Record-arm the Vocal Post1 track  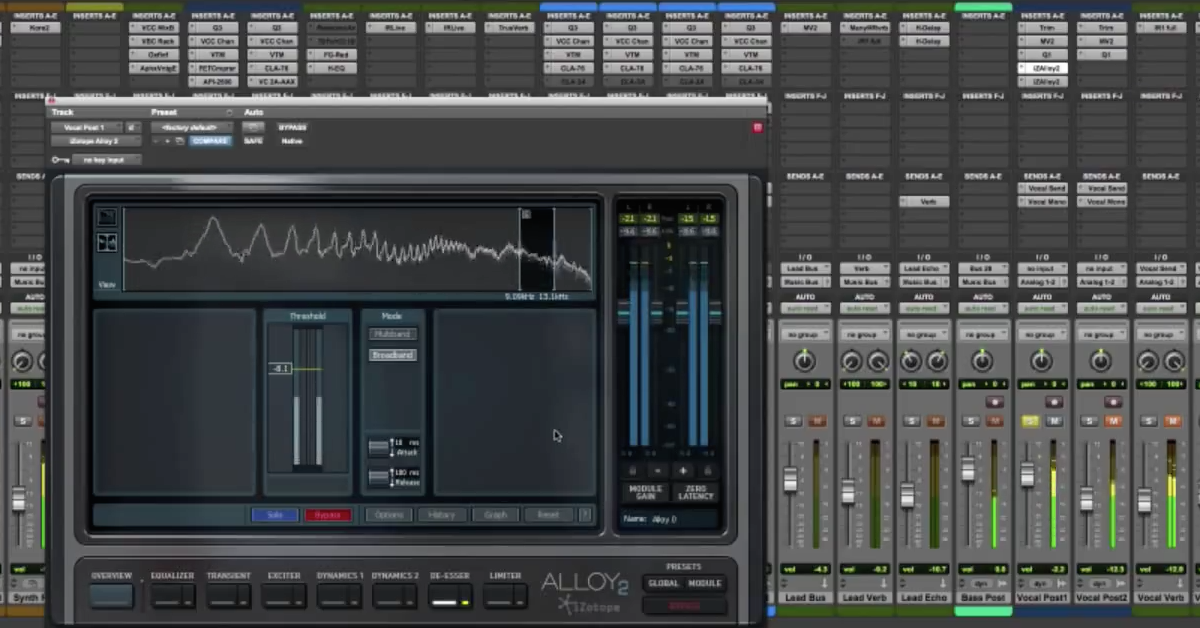pyautogui.click(x=1053, y=402)
